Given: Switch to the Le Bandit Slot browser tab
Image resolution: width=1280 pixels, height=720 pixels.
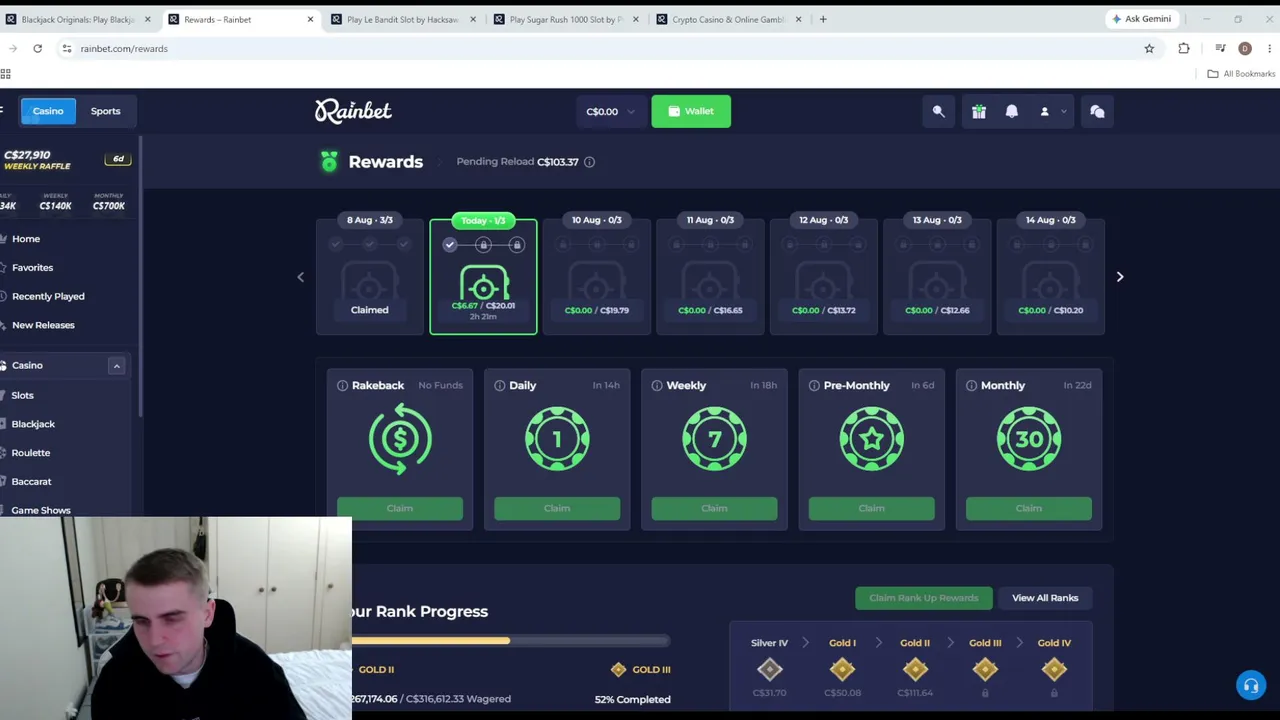Looking at the screenshot, I should coord(402,19).
